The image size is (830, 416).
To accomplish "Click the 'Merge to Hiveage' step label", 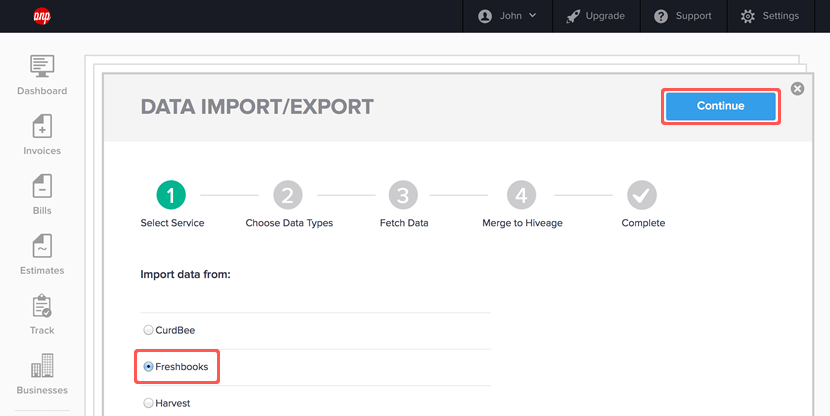I will [522, 223].
